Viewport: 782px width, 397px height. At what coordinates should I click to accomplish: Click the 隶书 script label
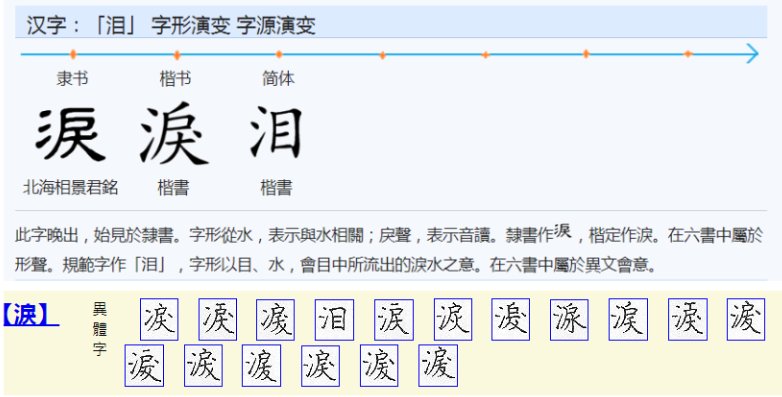pyautogui.click(x=72, y=78)
